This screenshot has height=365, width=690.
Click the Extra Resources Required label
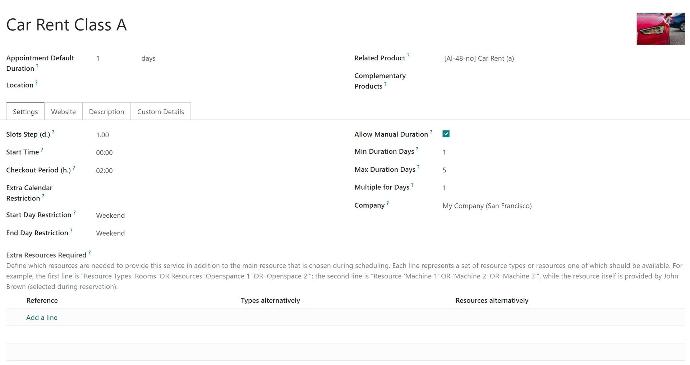[x=46, y=255]
